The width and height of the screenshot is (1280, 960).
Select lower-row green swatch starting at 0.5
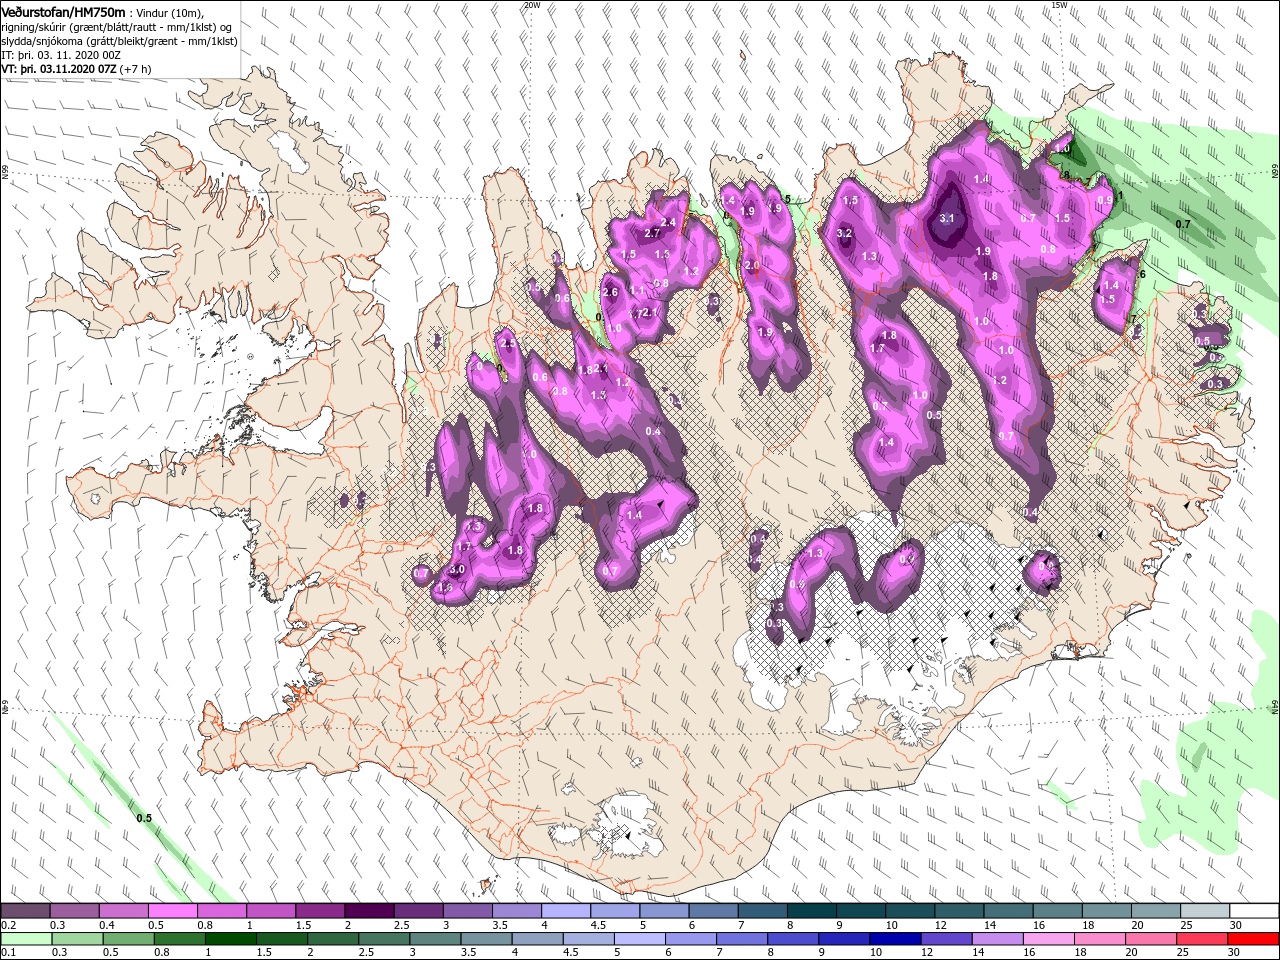[129, 939]
